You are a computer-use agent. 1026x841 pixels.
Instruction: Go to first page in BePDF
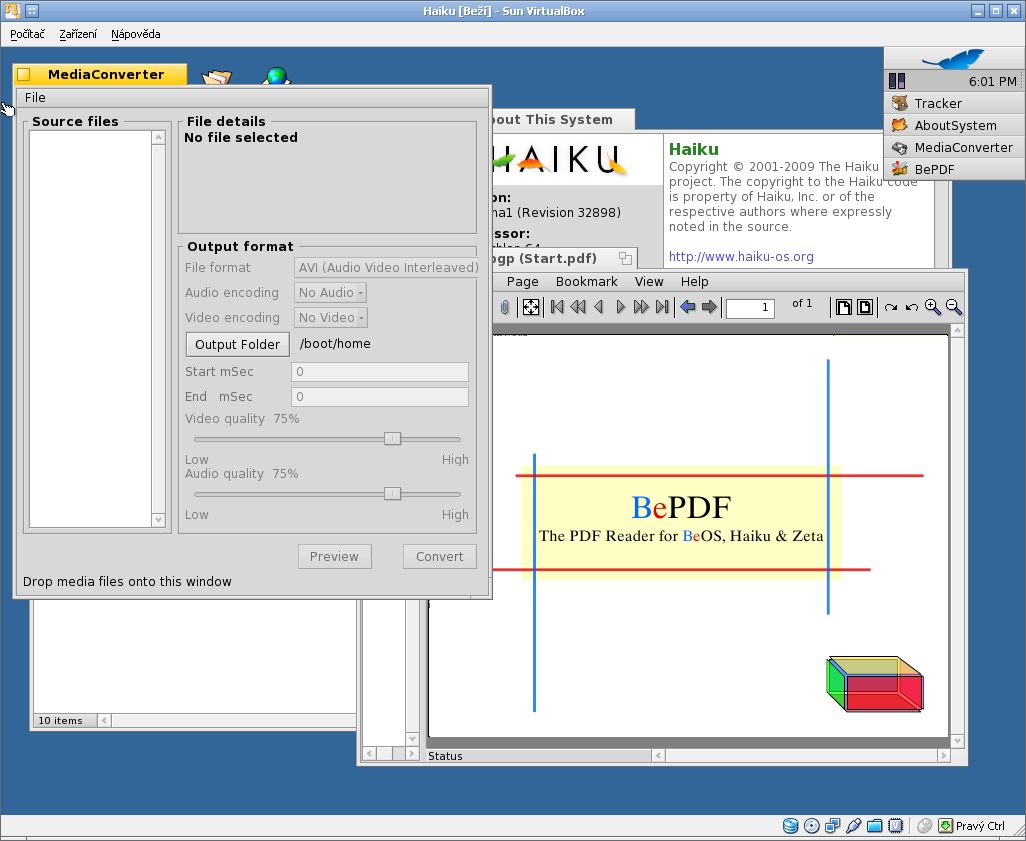(557, 307)
